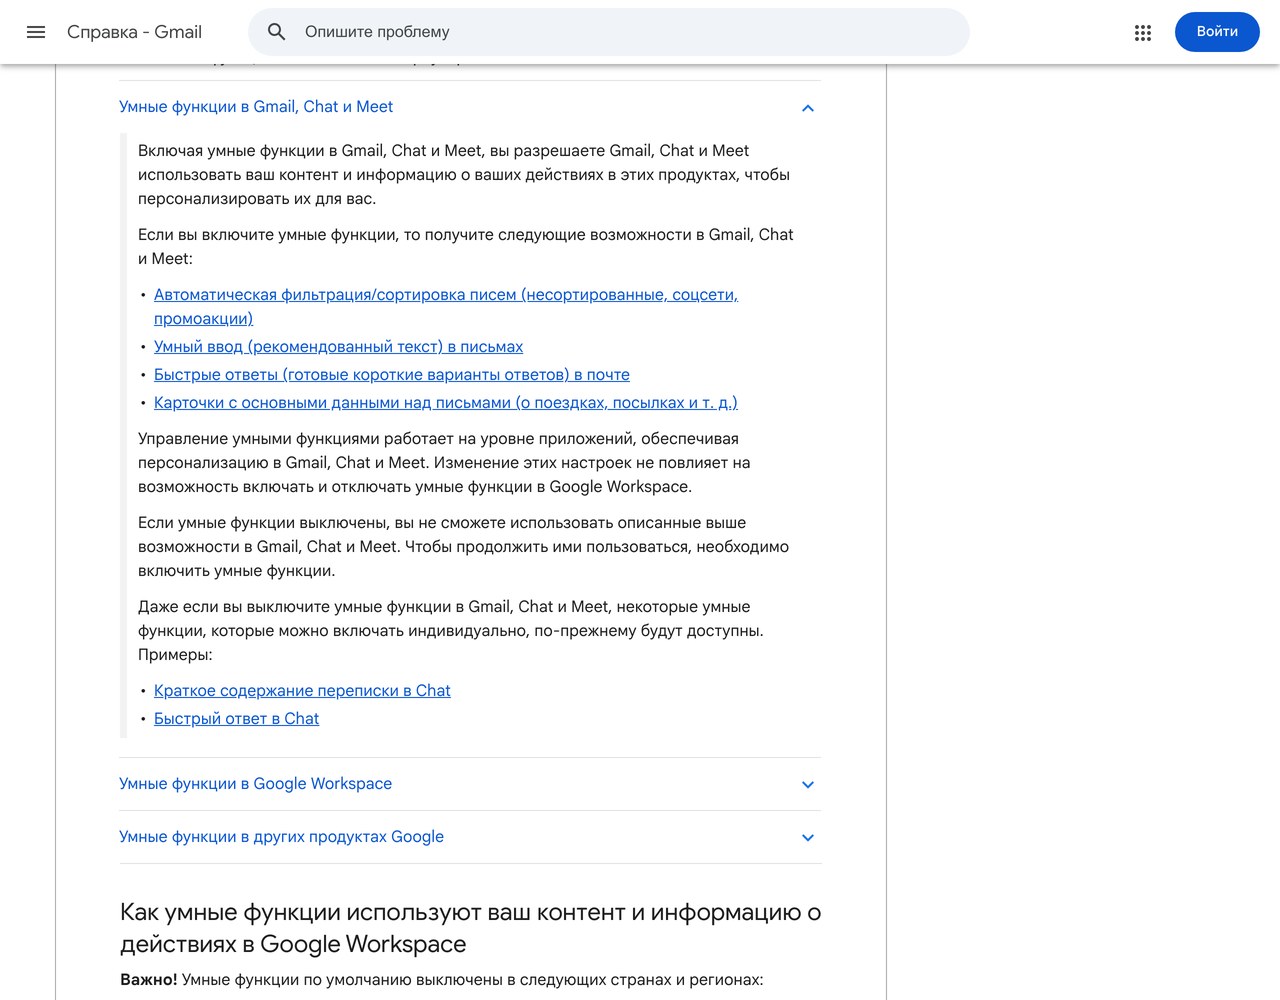This screenshot has height=1000, width=1280.
Task: Click paragraph starting Управление умными функциями работает
Action: tap(444, 463)
